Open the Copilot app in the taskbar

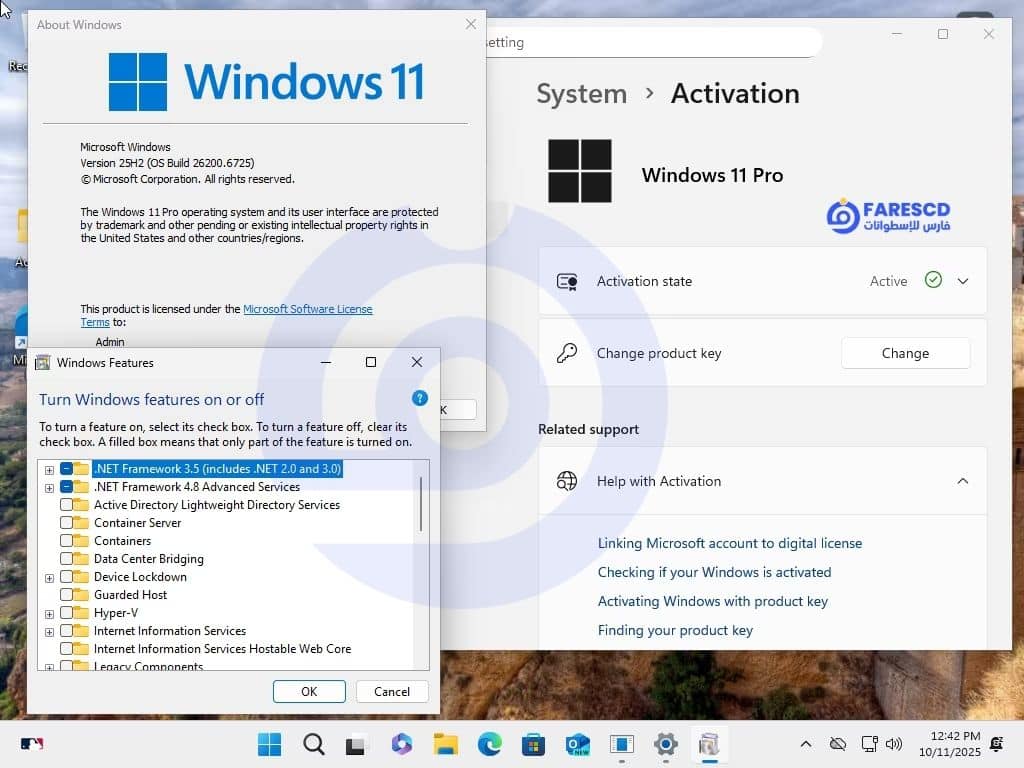pos(401,744)
